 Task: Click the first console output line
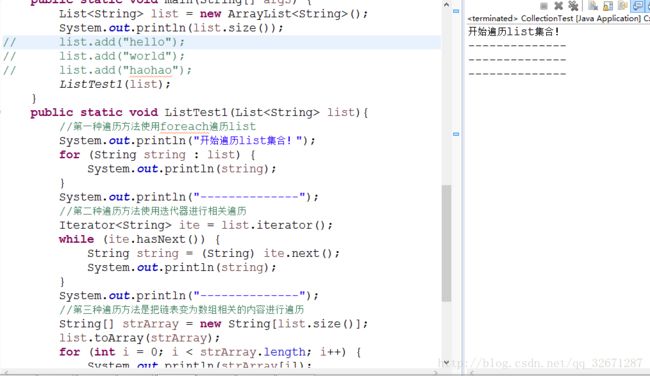(x=514, y=32)
